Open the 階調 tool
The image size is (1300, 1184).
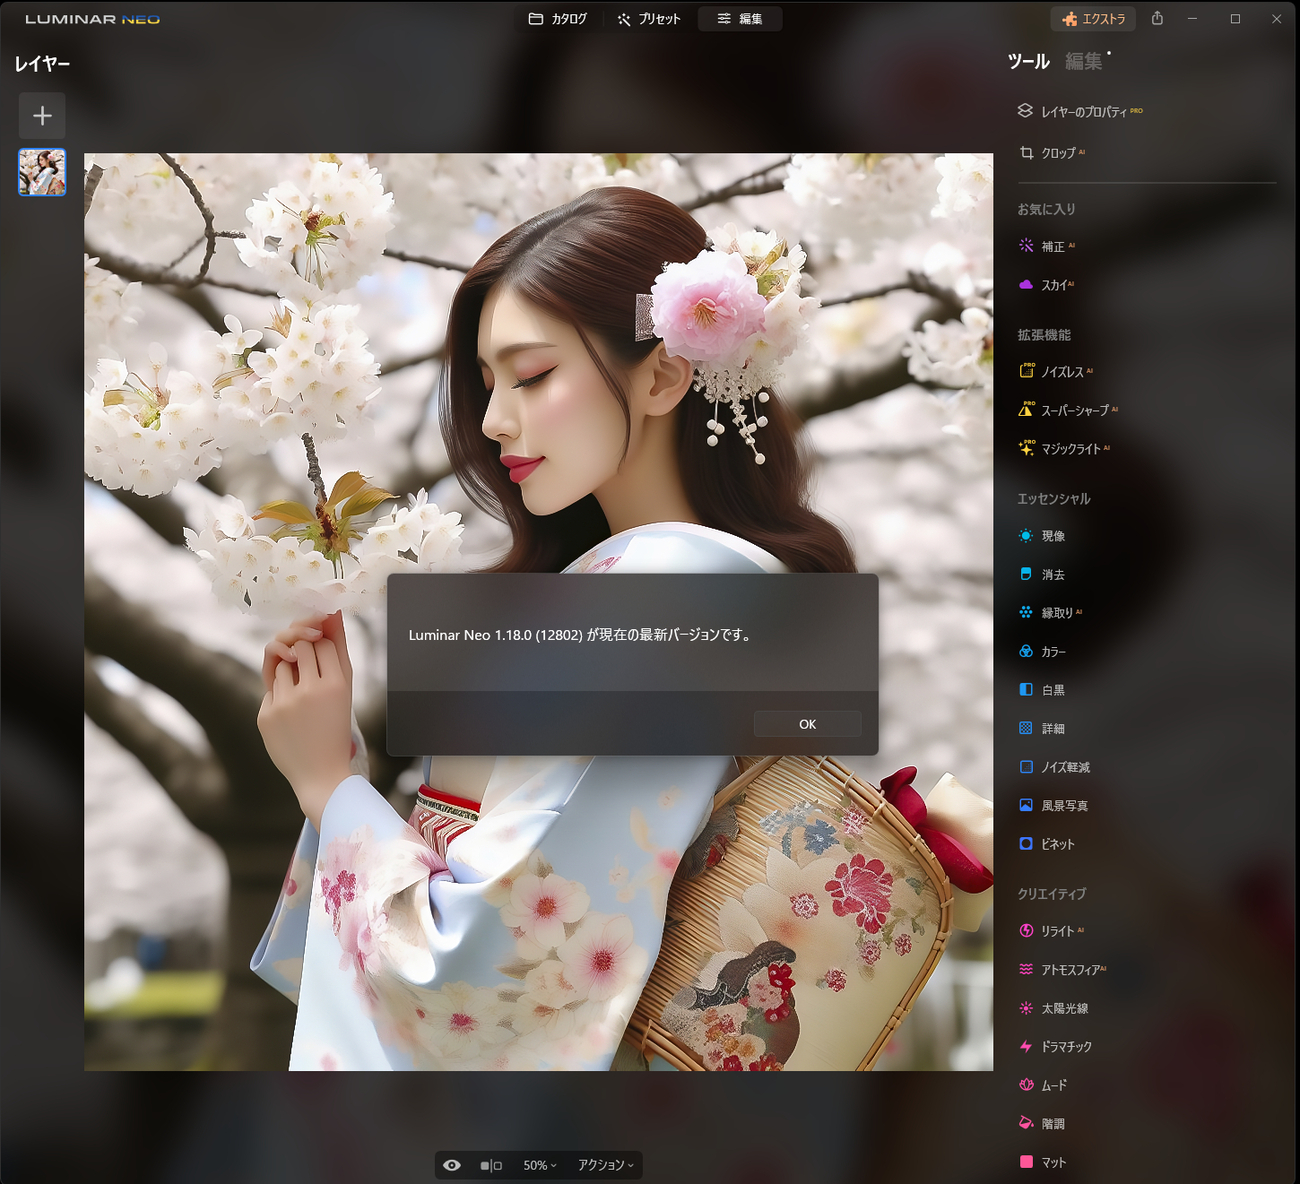pos(1041,1124)
